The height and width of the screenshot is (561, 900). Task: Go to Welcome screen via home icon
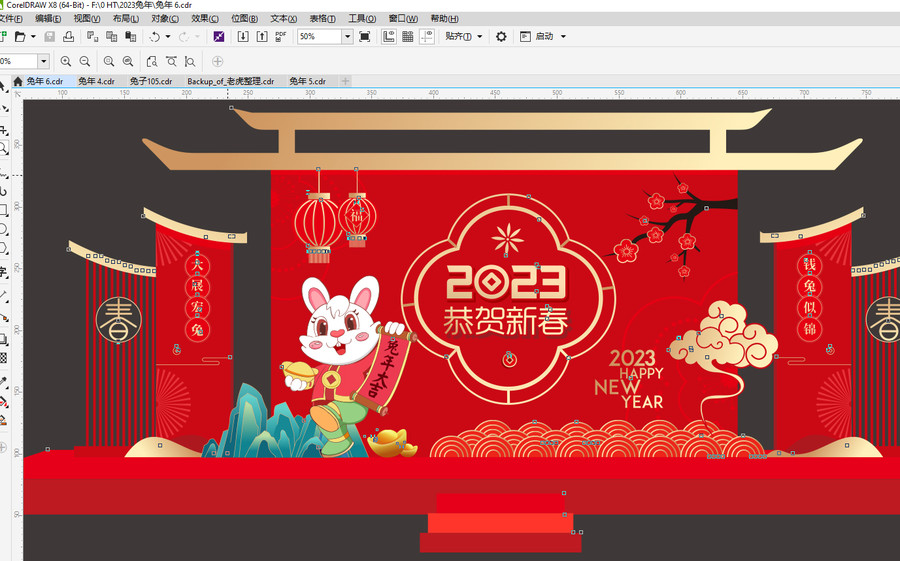pyautogui.click(x=18, y=82)
